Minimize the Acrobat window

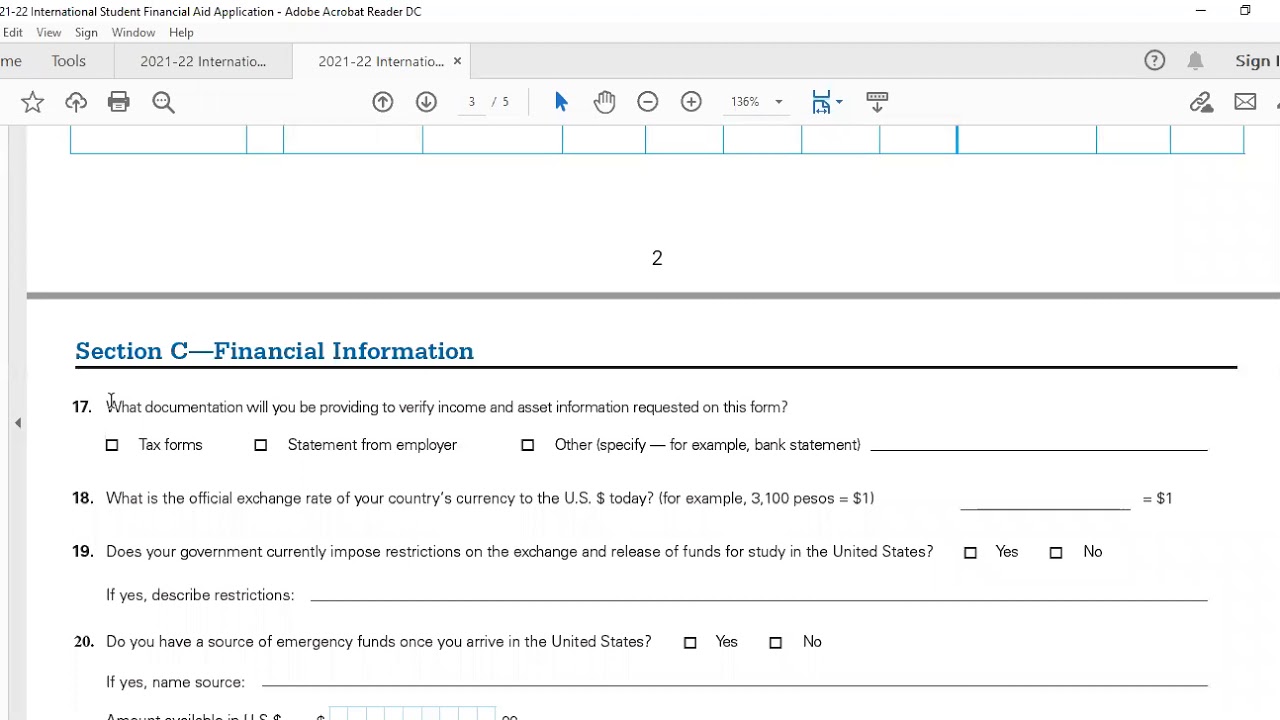[x=1201, y=11]
